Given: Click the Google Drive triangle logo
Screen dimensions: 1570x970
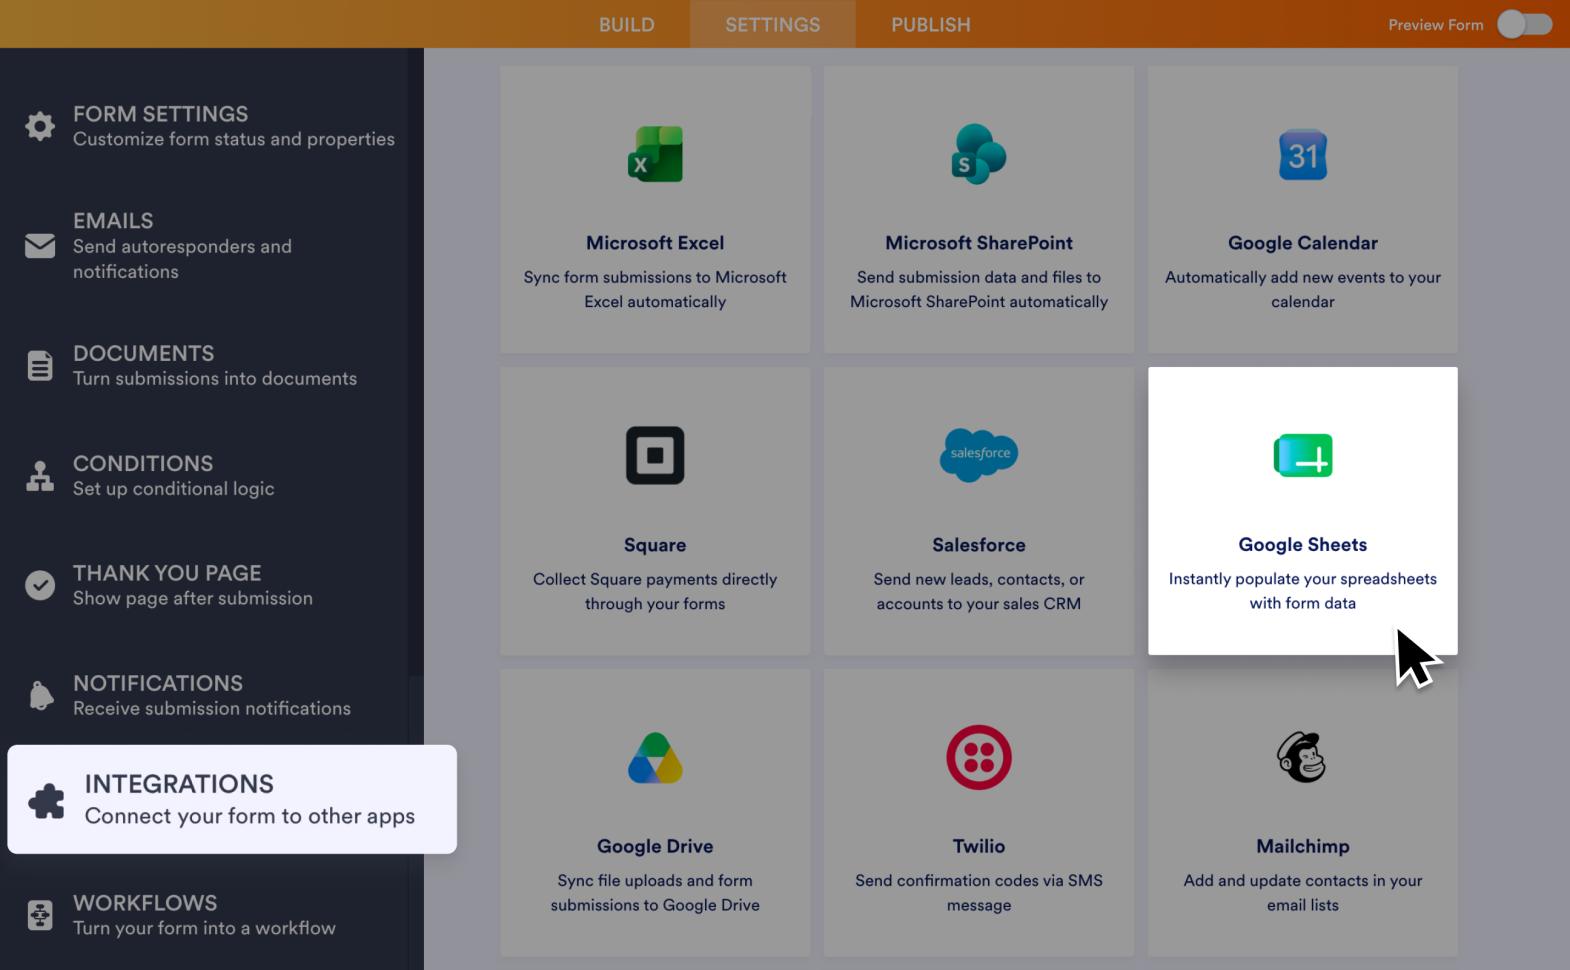Looking at the screenshot, I should tap(655, 757).
